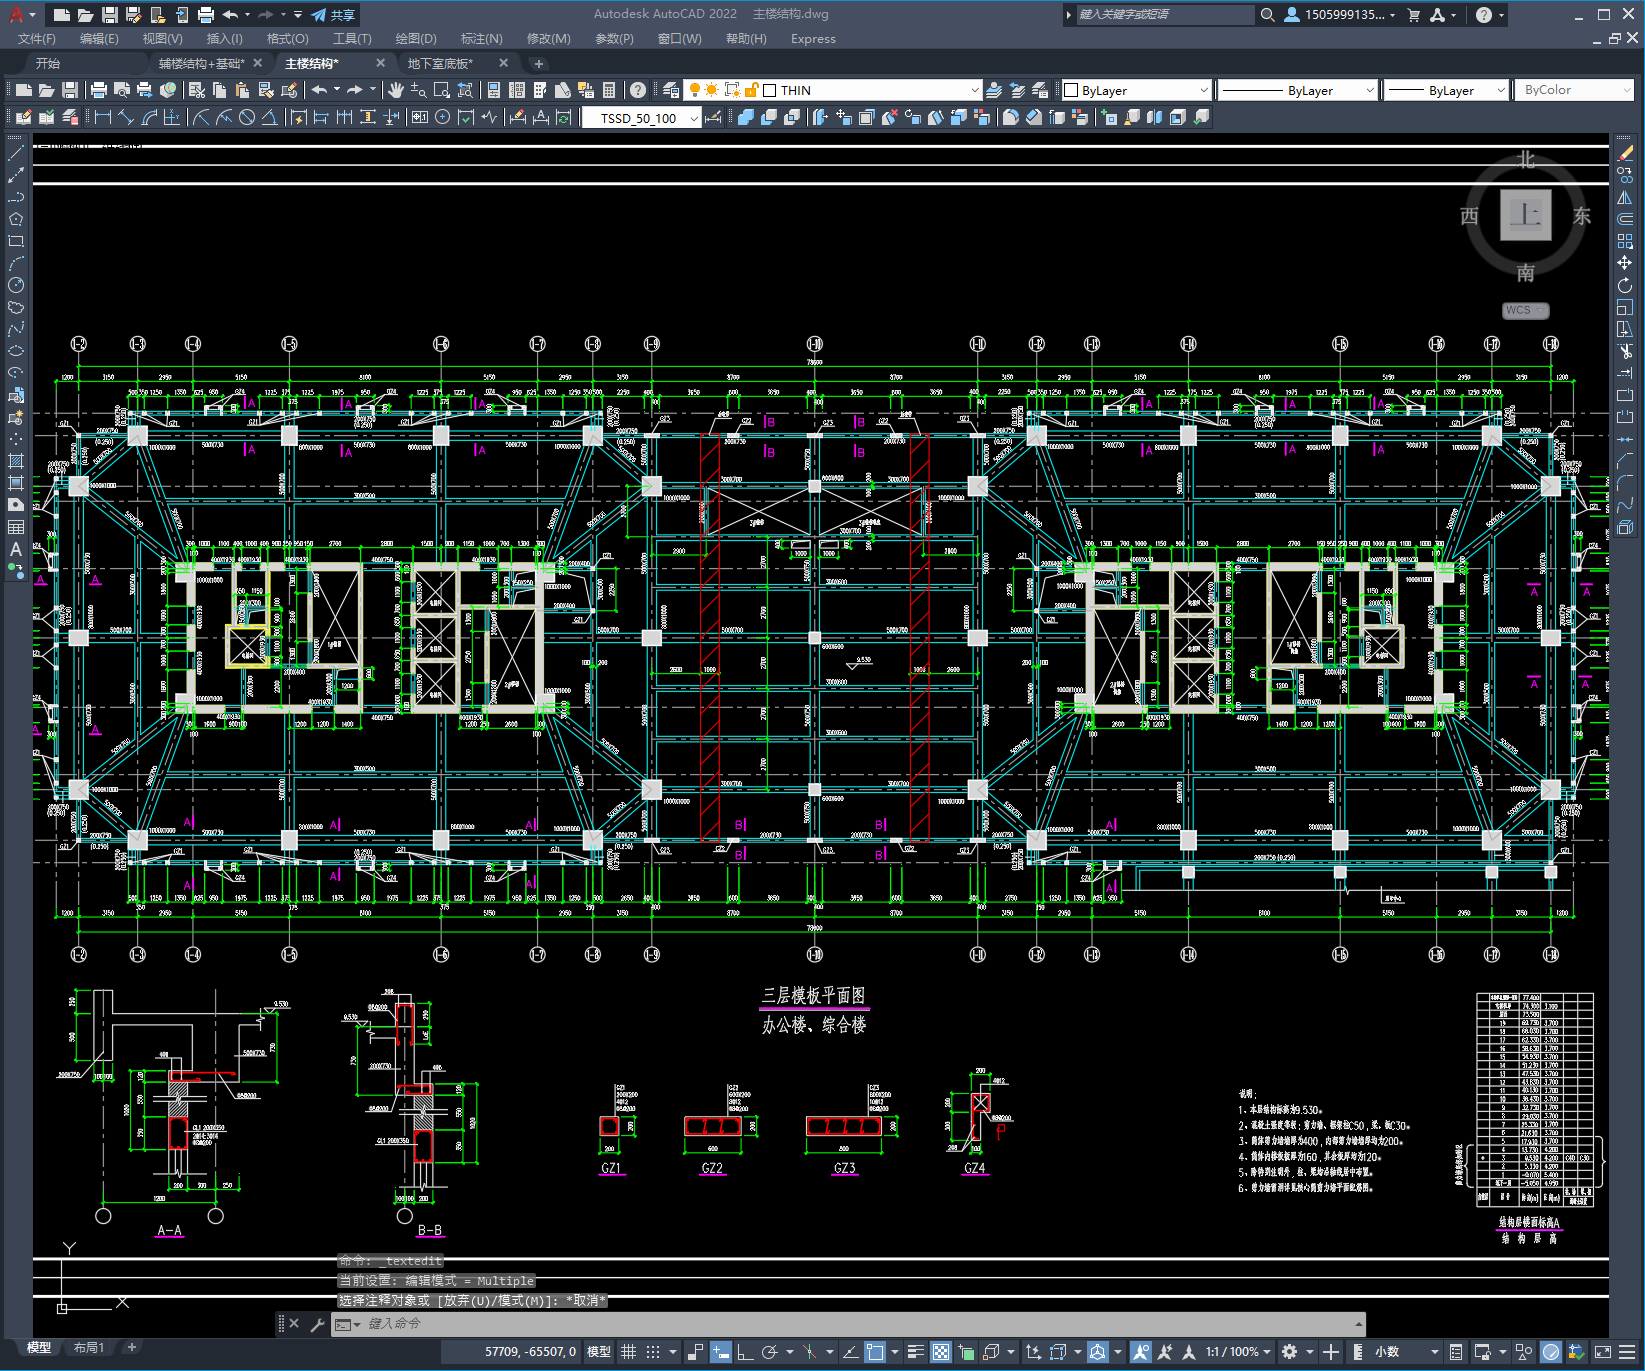Click the ByColor plot style control
The width and height of the screenshot is (1645, 1371).
click(x=1576, y=90)
